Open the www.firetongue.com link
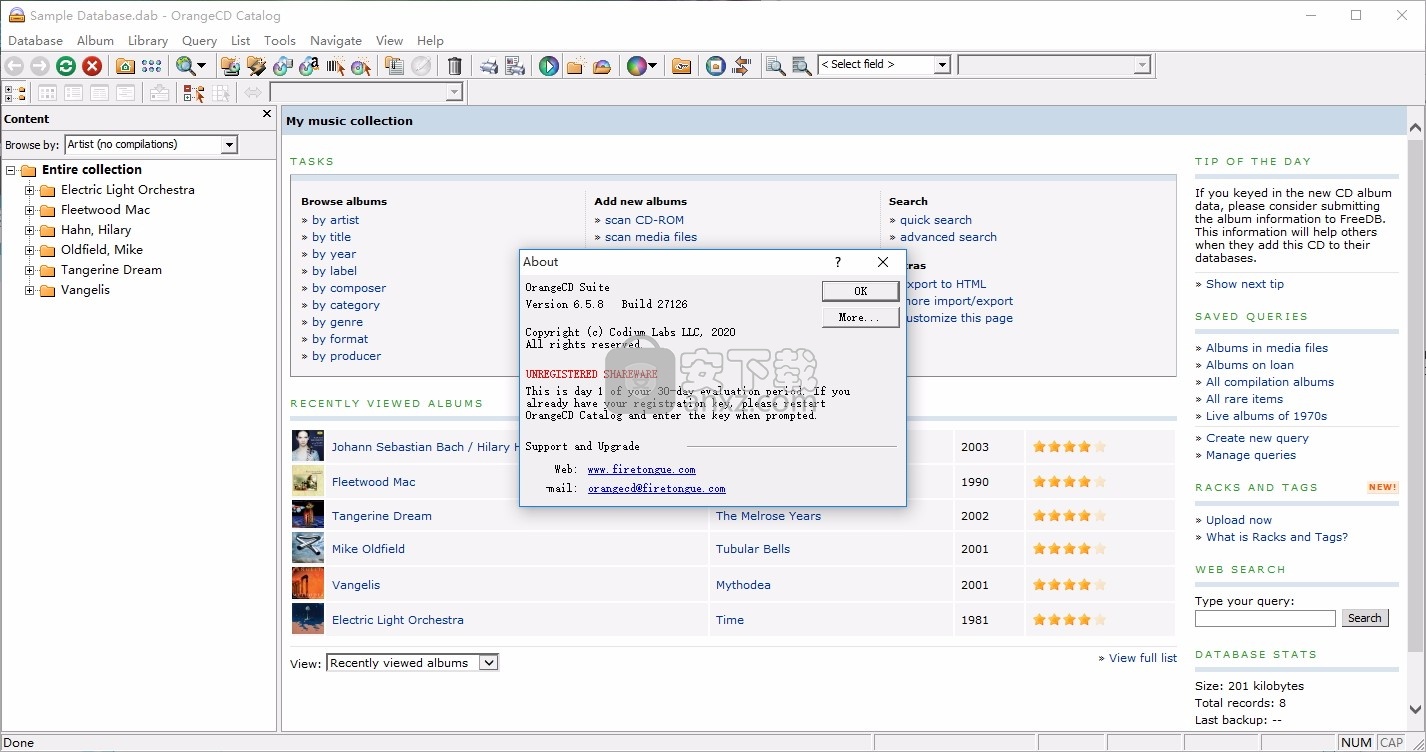This screenshot has width=1426, height=752. (x=641, y=469)
